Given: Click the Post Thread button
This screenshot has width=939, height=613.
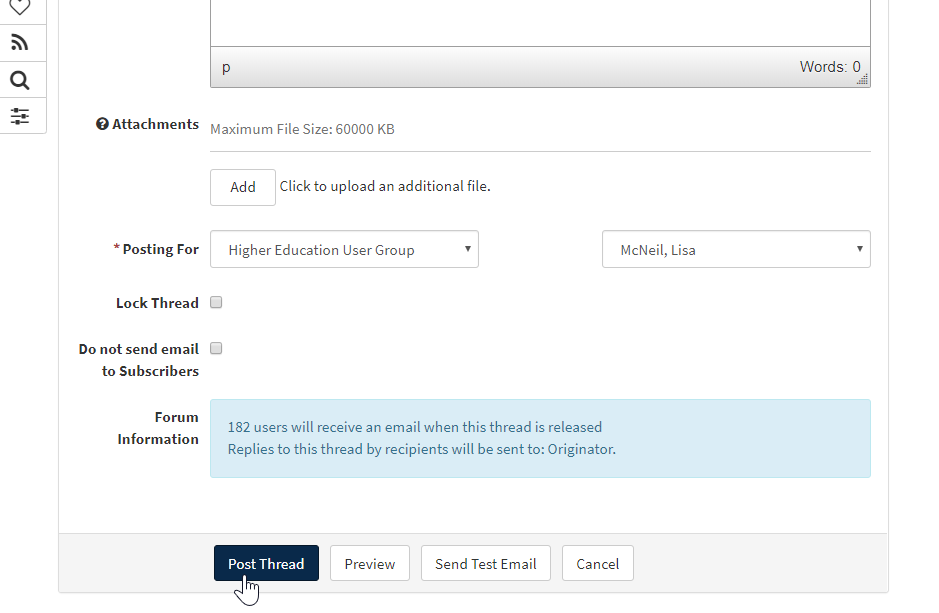Looking at the screenshot, I should click(x=266, y=564).
